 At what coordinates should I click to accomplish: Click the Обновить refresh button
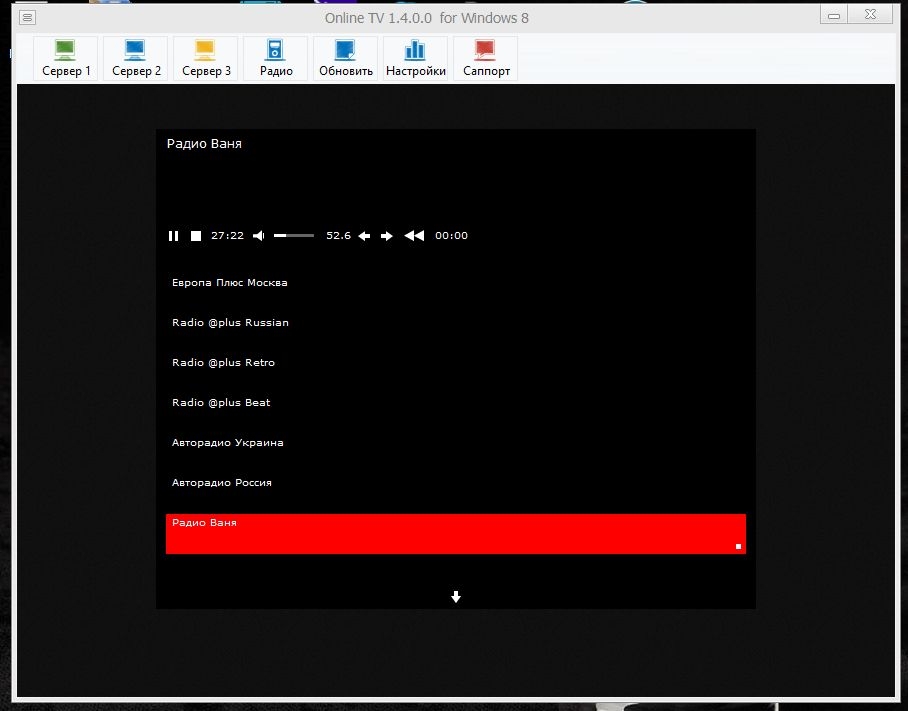pos(346,58)
